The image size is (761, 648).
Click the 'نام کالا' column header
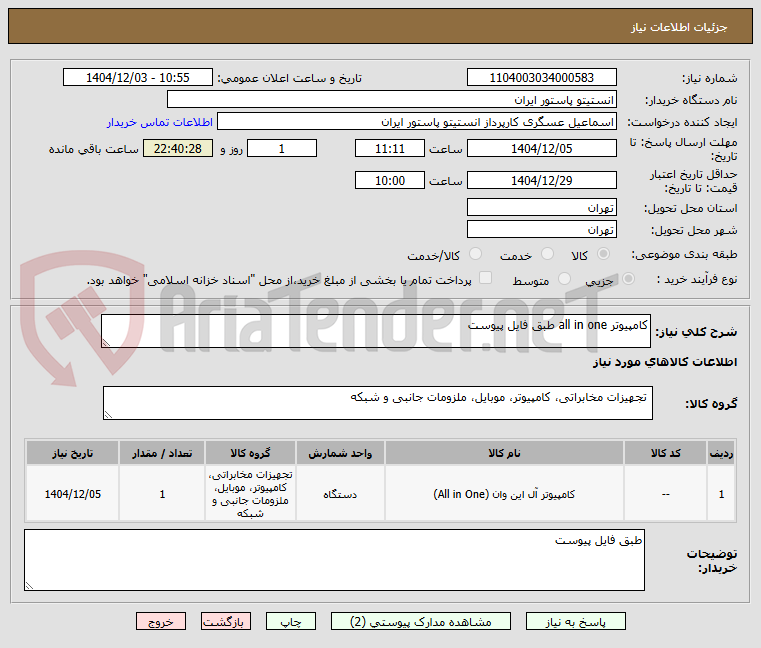pos(504,453)
